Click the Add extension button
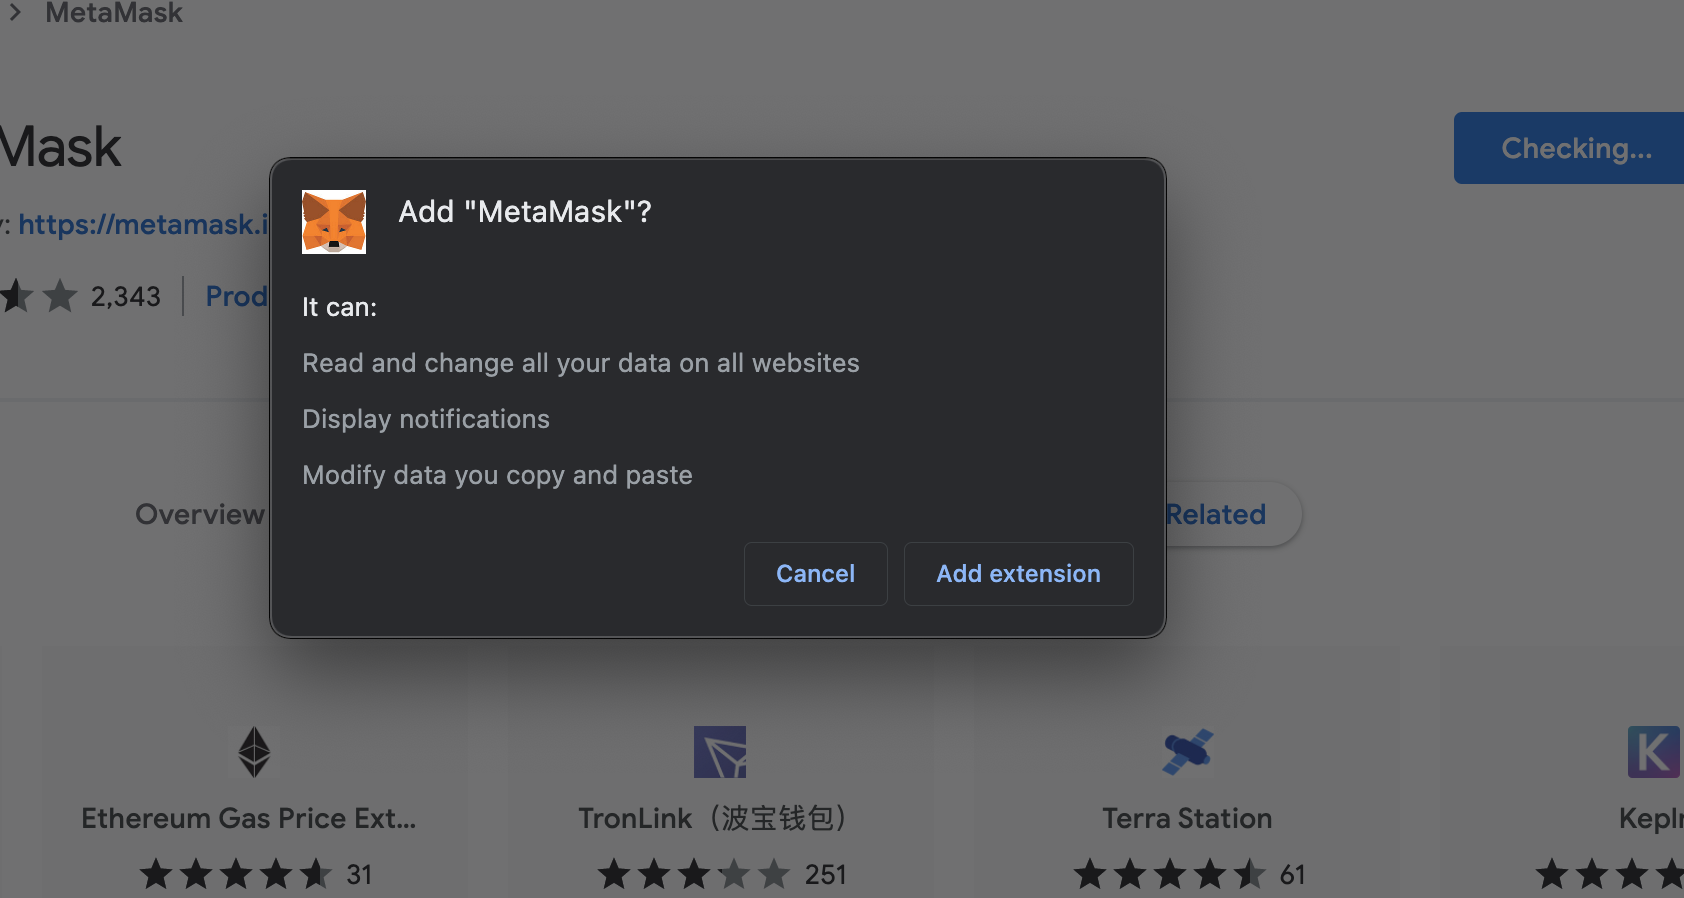This screenshot has width=1684, height=898. pos(1018,574)
